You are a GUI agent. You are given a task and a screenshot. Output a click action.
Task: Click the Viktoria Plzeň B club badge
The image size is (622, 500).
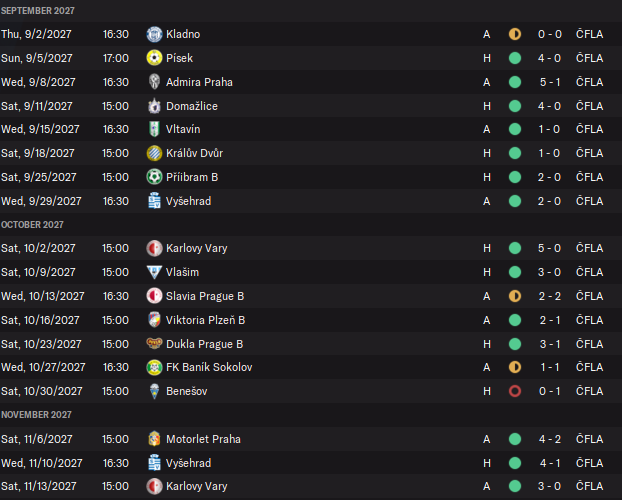(154, 320)
